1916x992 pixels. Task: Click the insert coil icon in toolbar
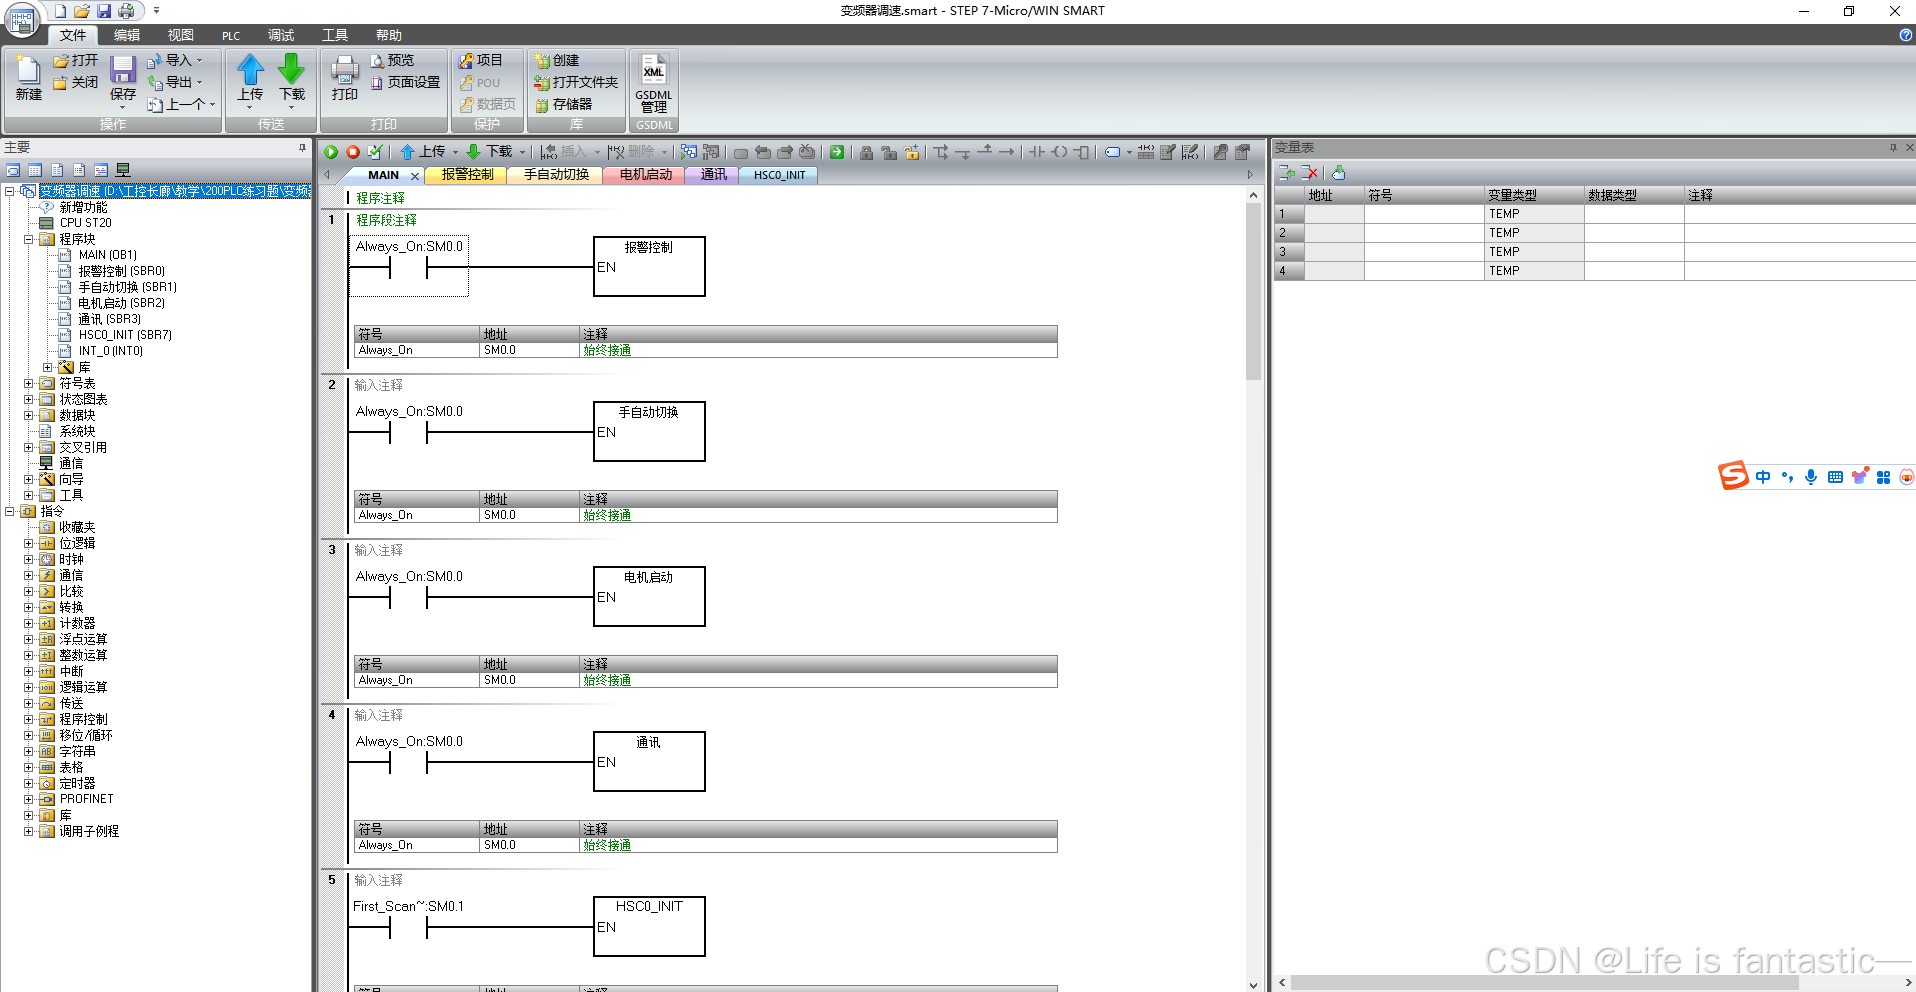tap(1059, 152)
